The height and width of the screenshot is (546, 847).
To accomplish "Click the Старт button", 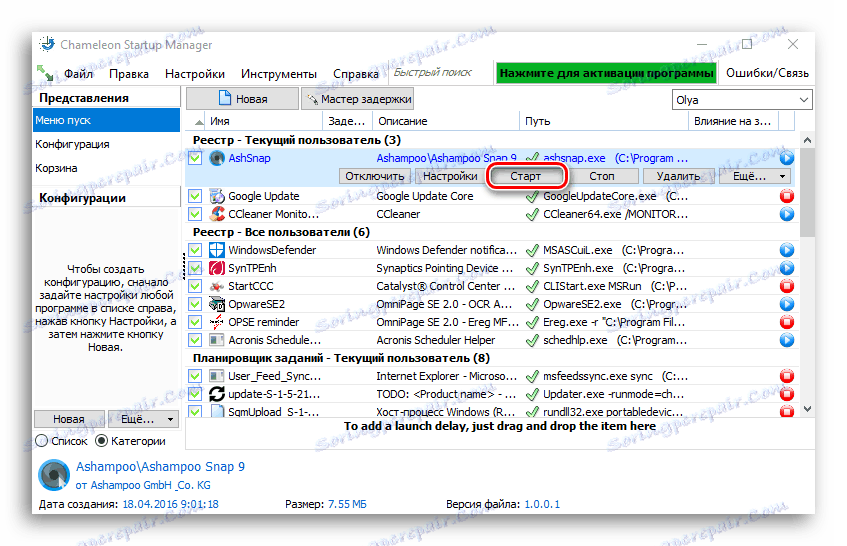I will [526, 176].
